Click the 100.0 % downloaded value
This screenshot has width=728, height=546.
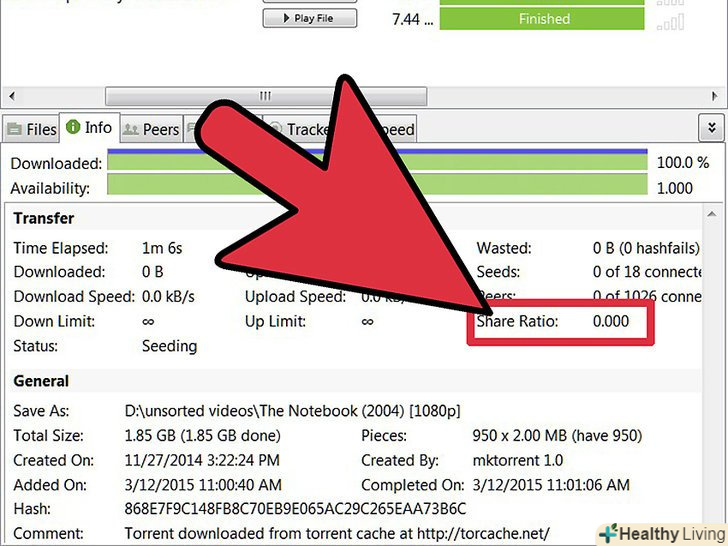point(682,162)
